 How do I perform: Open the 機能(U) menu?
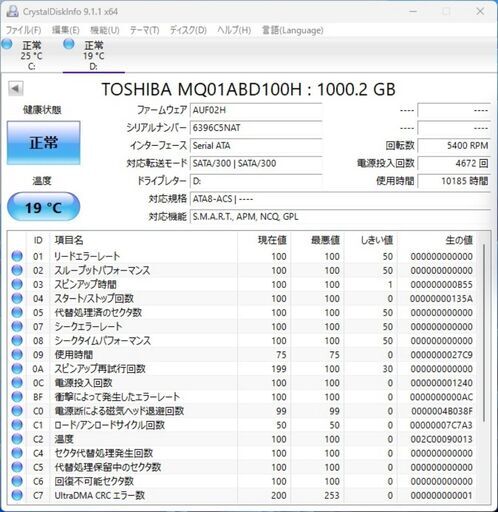point(105,30)
